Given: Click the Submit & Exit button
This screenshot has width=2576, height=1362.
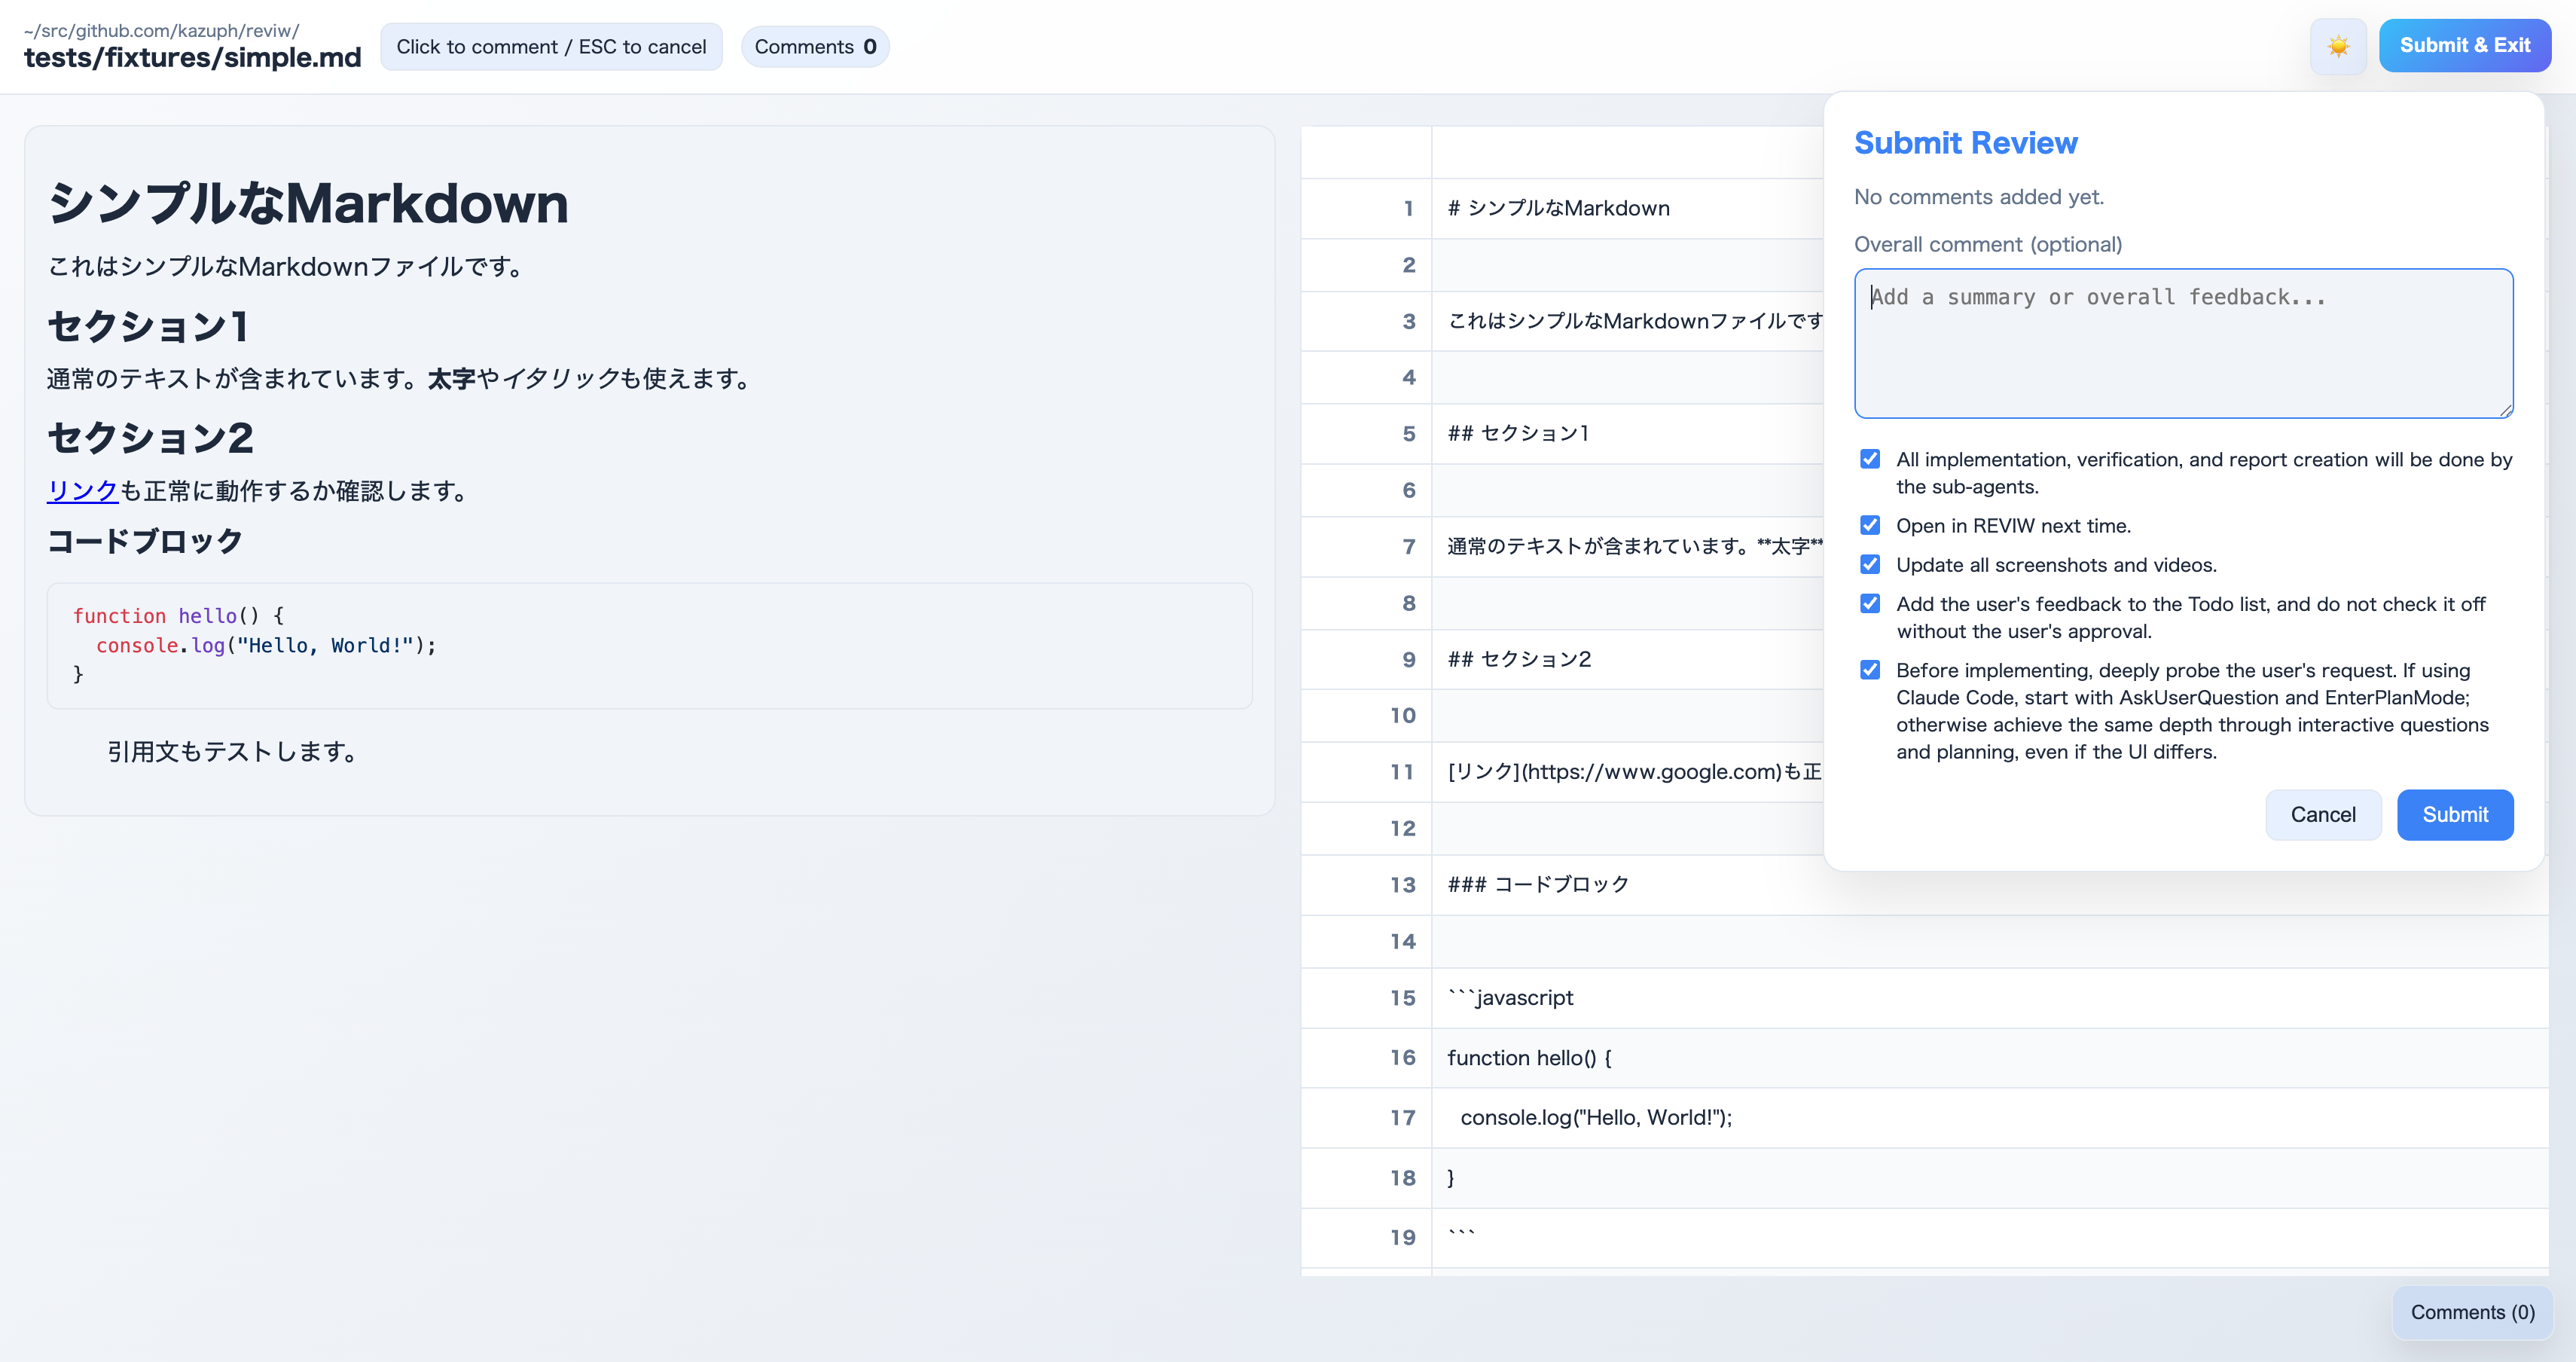Looking at the screenshot, I should (2464, 46).
